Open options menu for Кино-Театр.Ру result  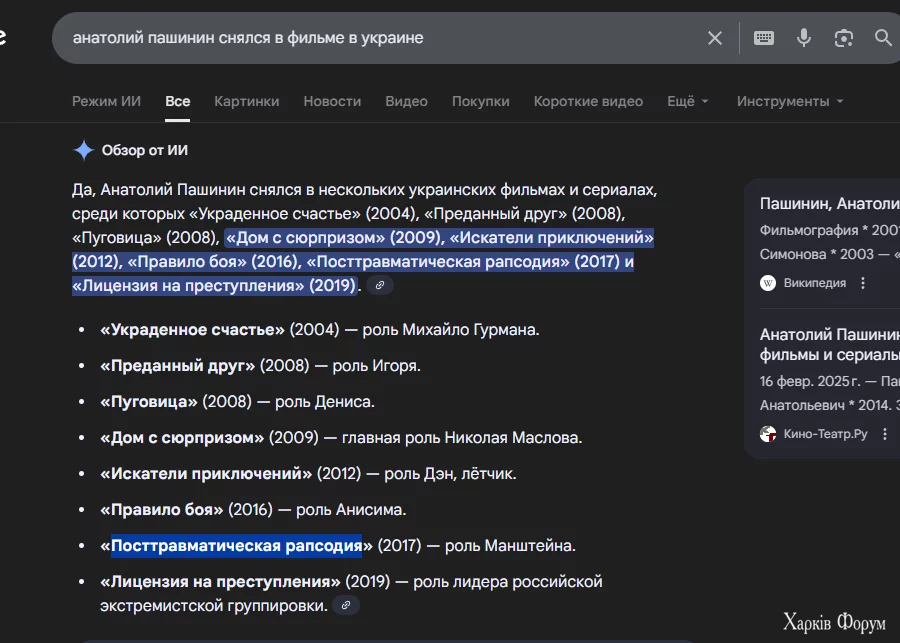pyautogui.click(x=885, y=434)
